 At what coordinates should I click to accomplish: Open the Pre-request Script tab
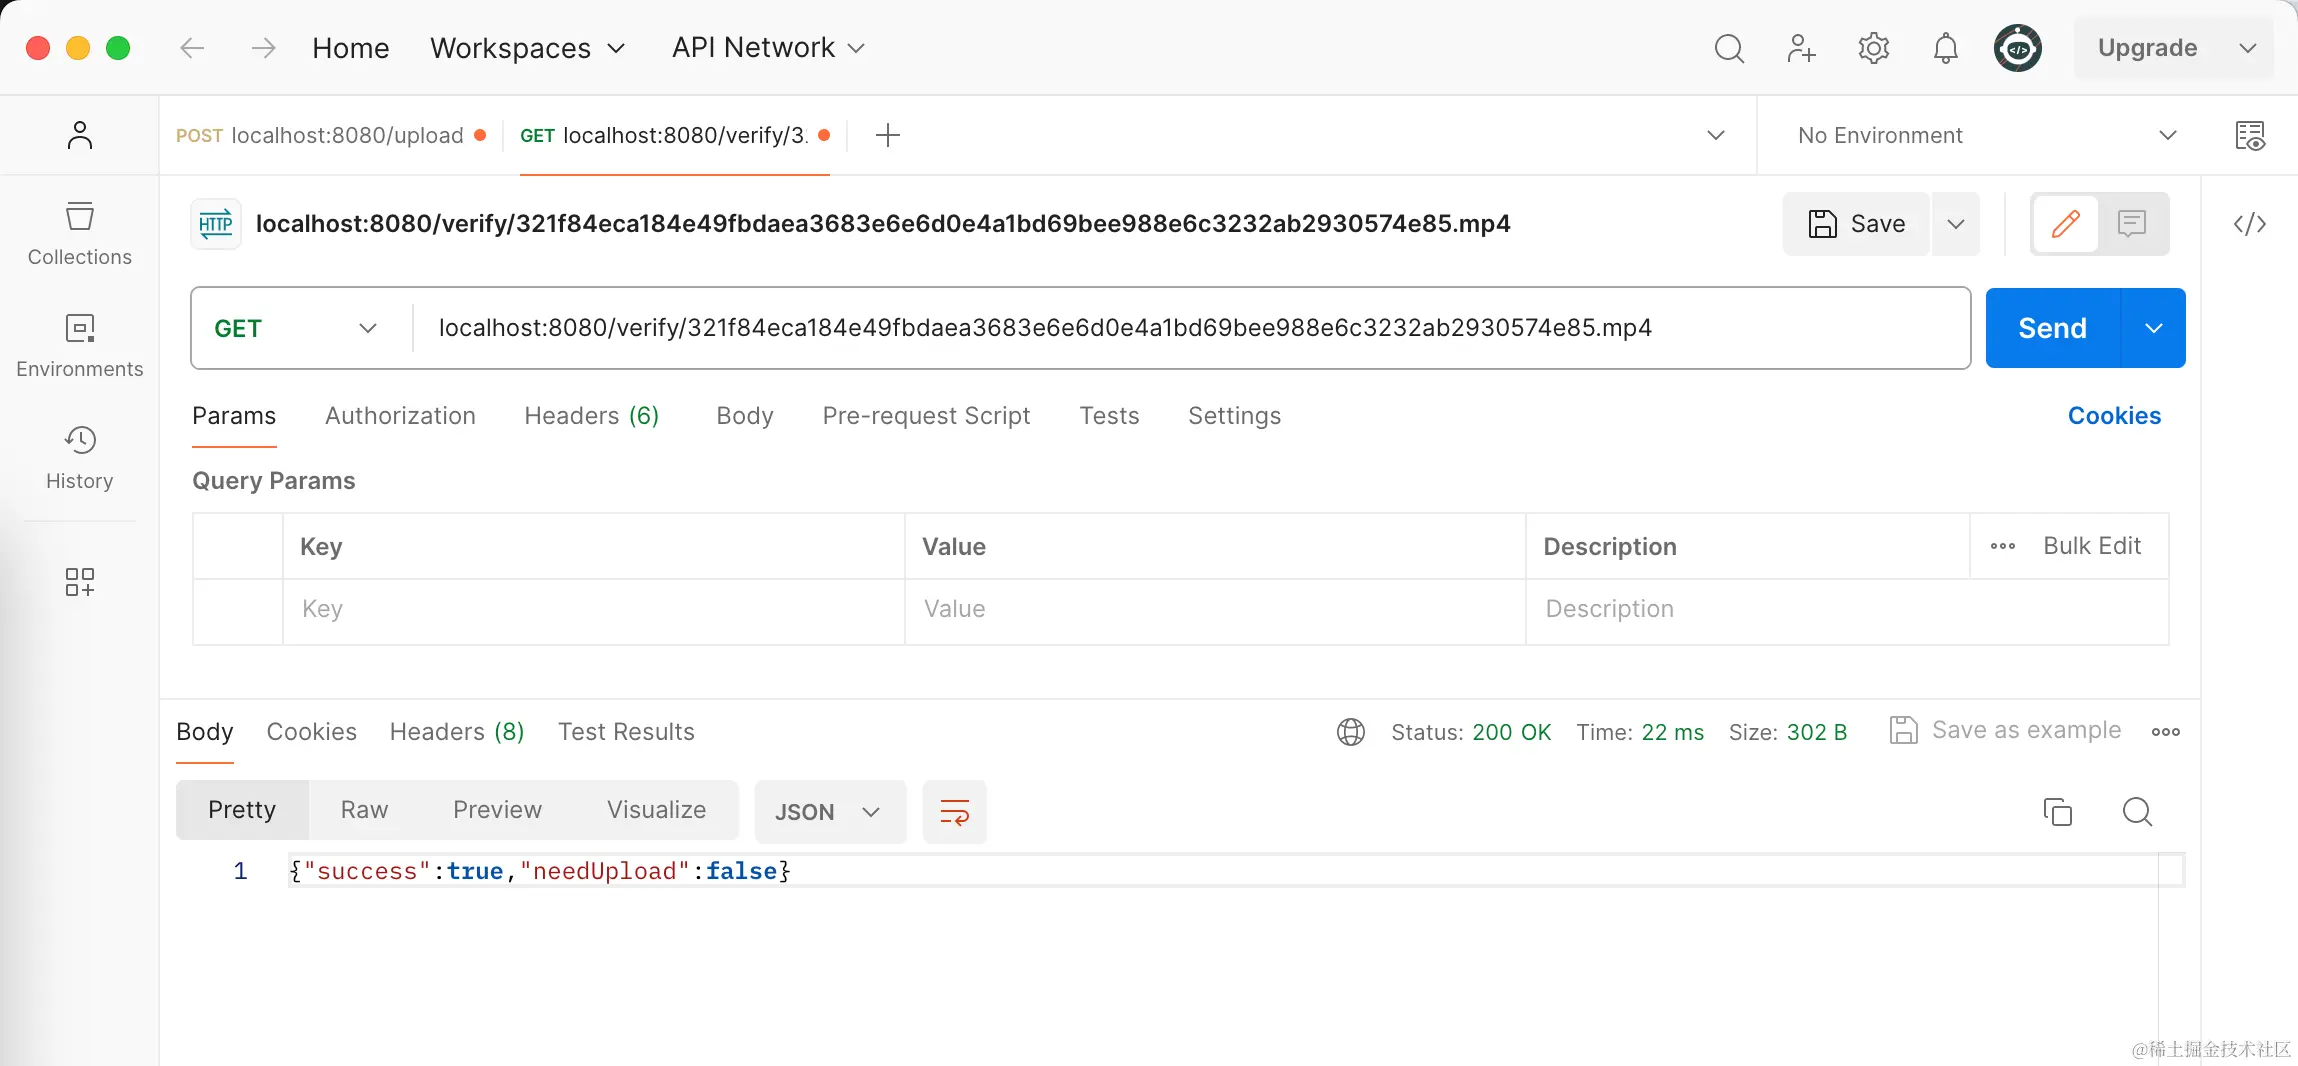926,416
